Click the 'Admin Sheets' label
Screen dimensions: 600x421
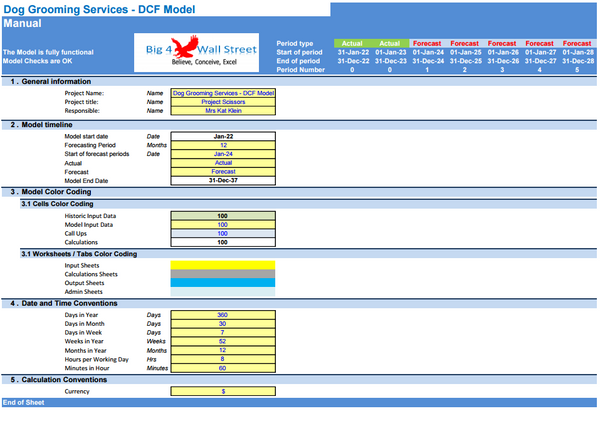tap(83, 292)
